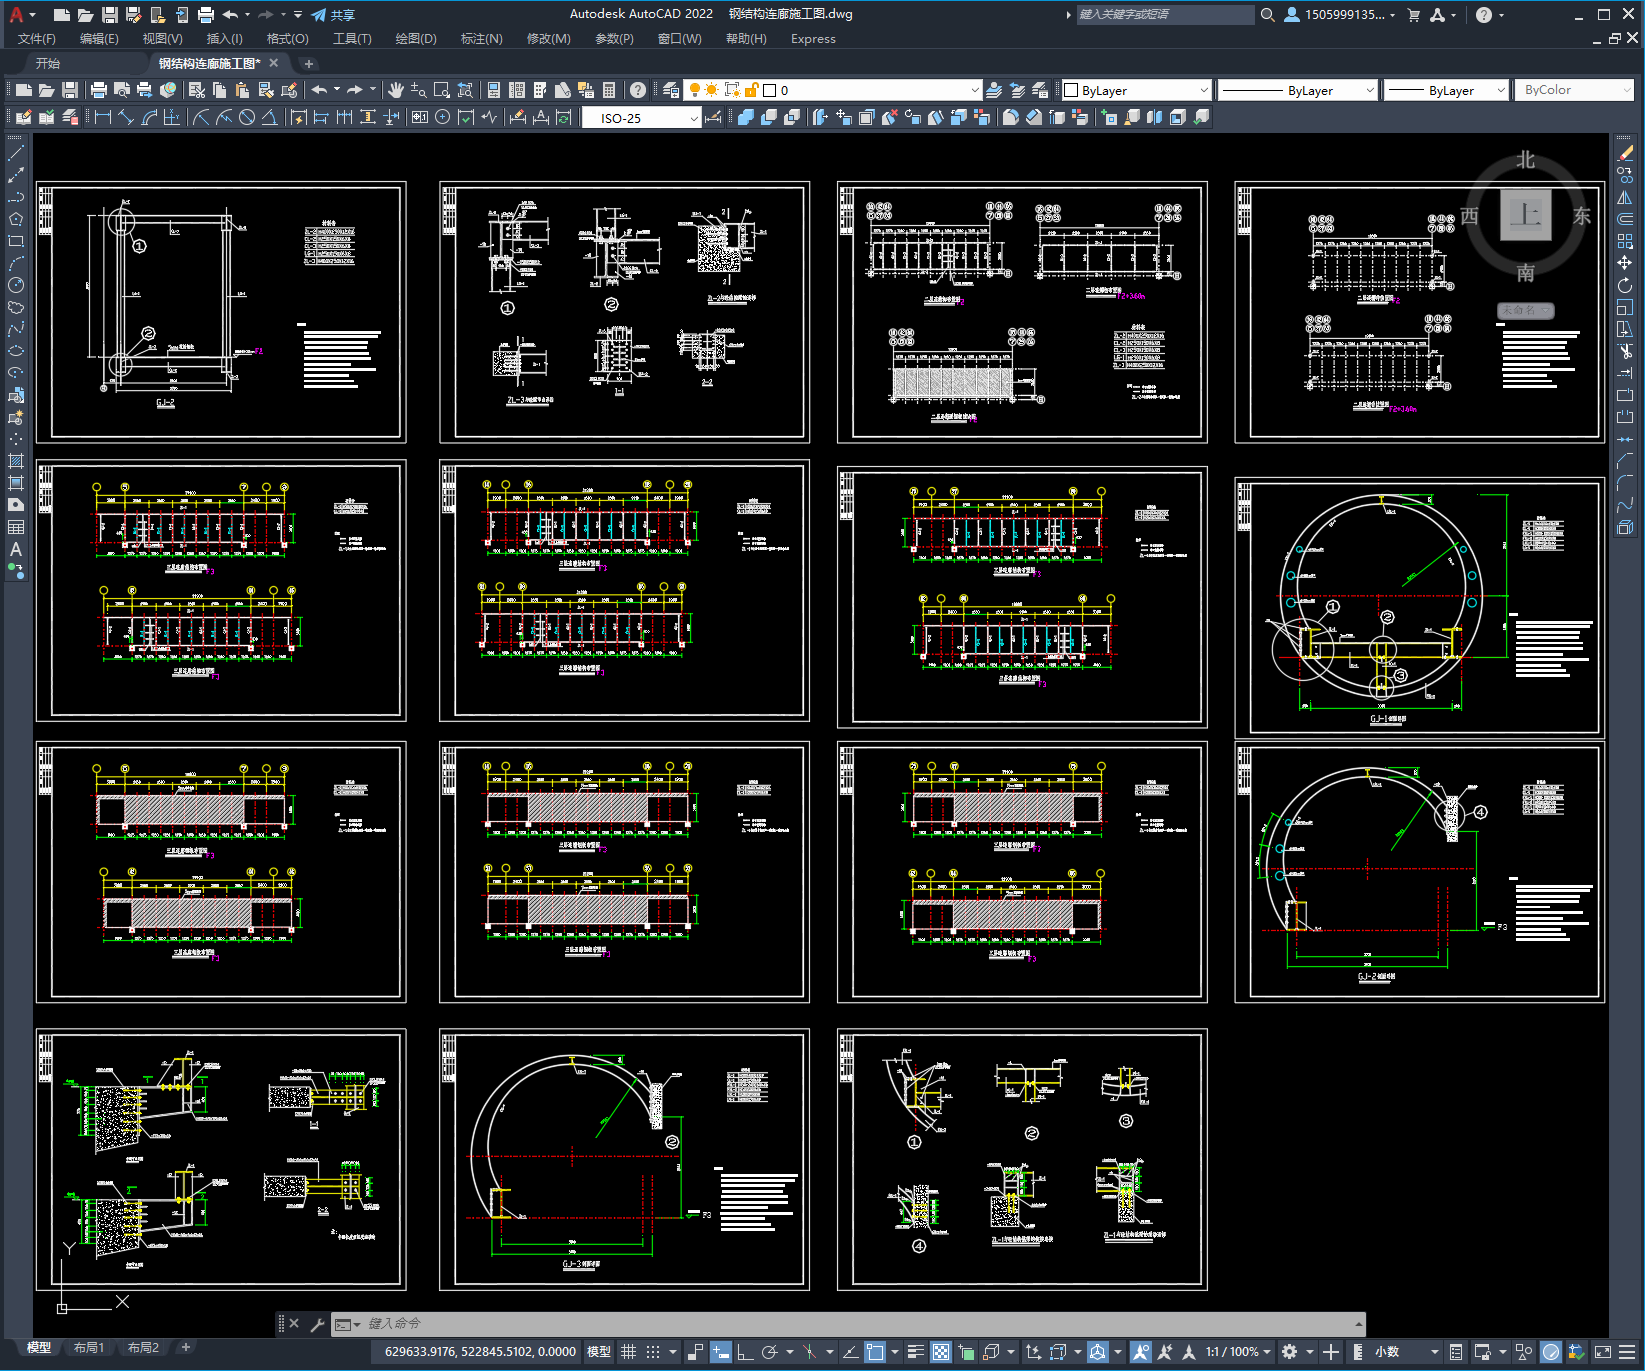Toggle Object Snap in status bar

coord(875,1352)
